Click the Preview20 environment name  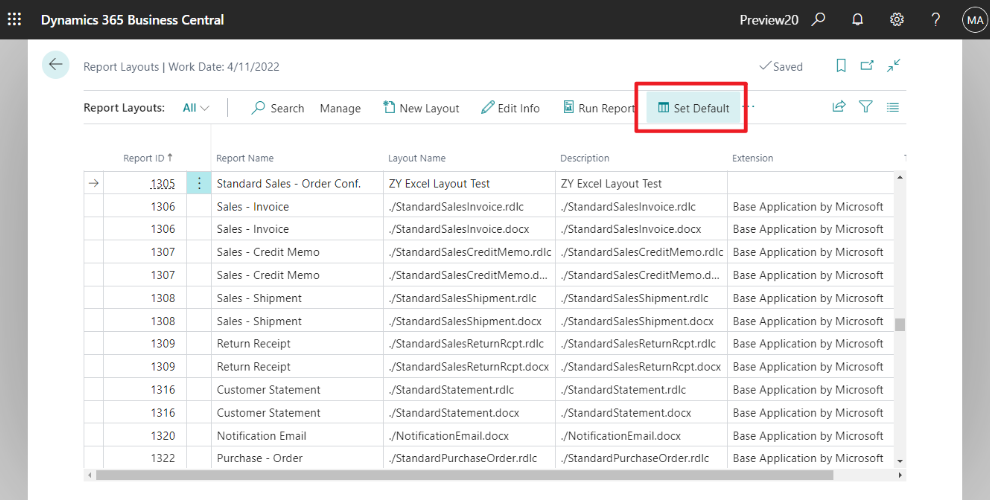(x=769, y=20)
